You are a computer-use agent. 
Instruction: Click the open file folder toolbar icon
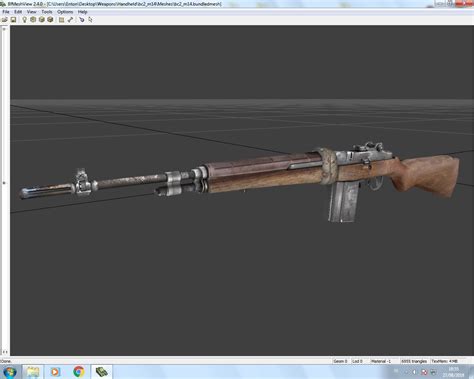click(x=5, y=20)
